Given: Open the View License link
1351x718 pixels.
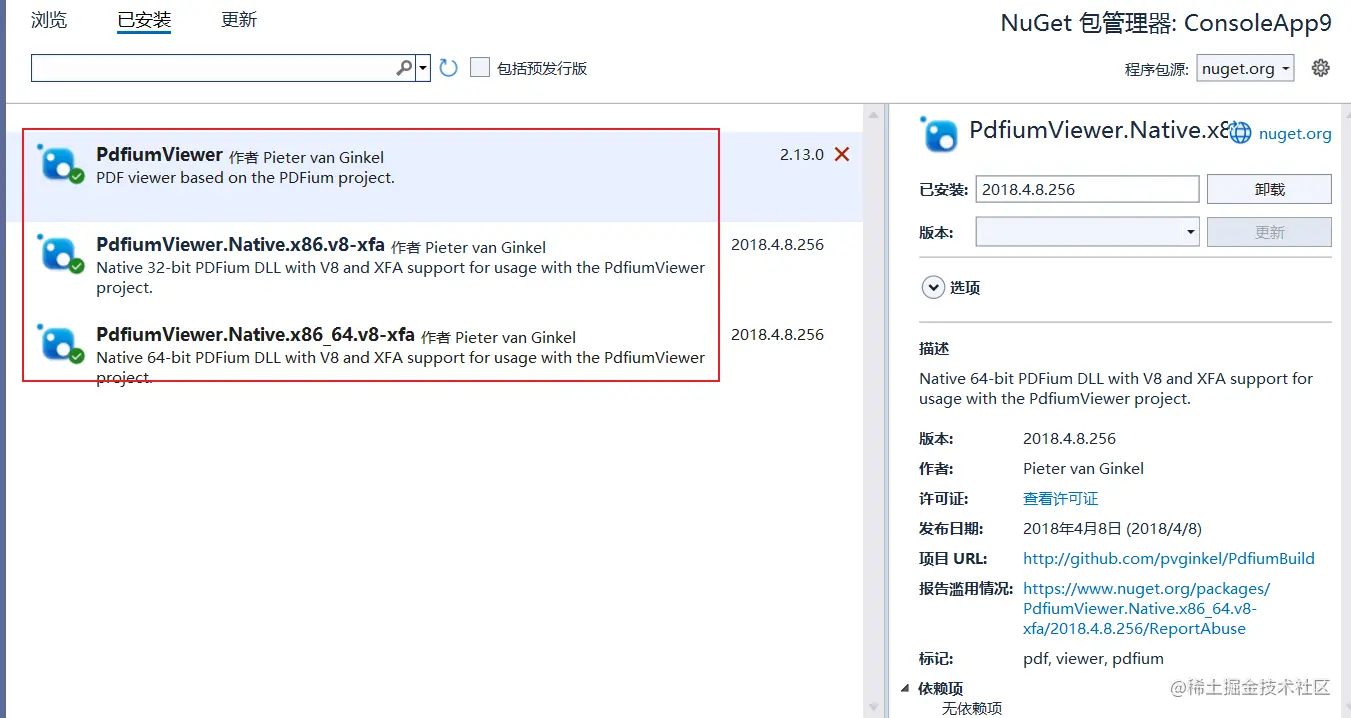Looking at the screenshot, I should coord(1060,498).
